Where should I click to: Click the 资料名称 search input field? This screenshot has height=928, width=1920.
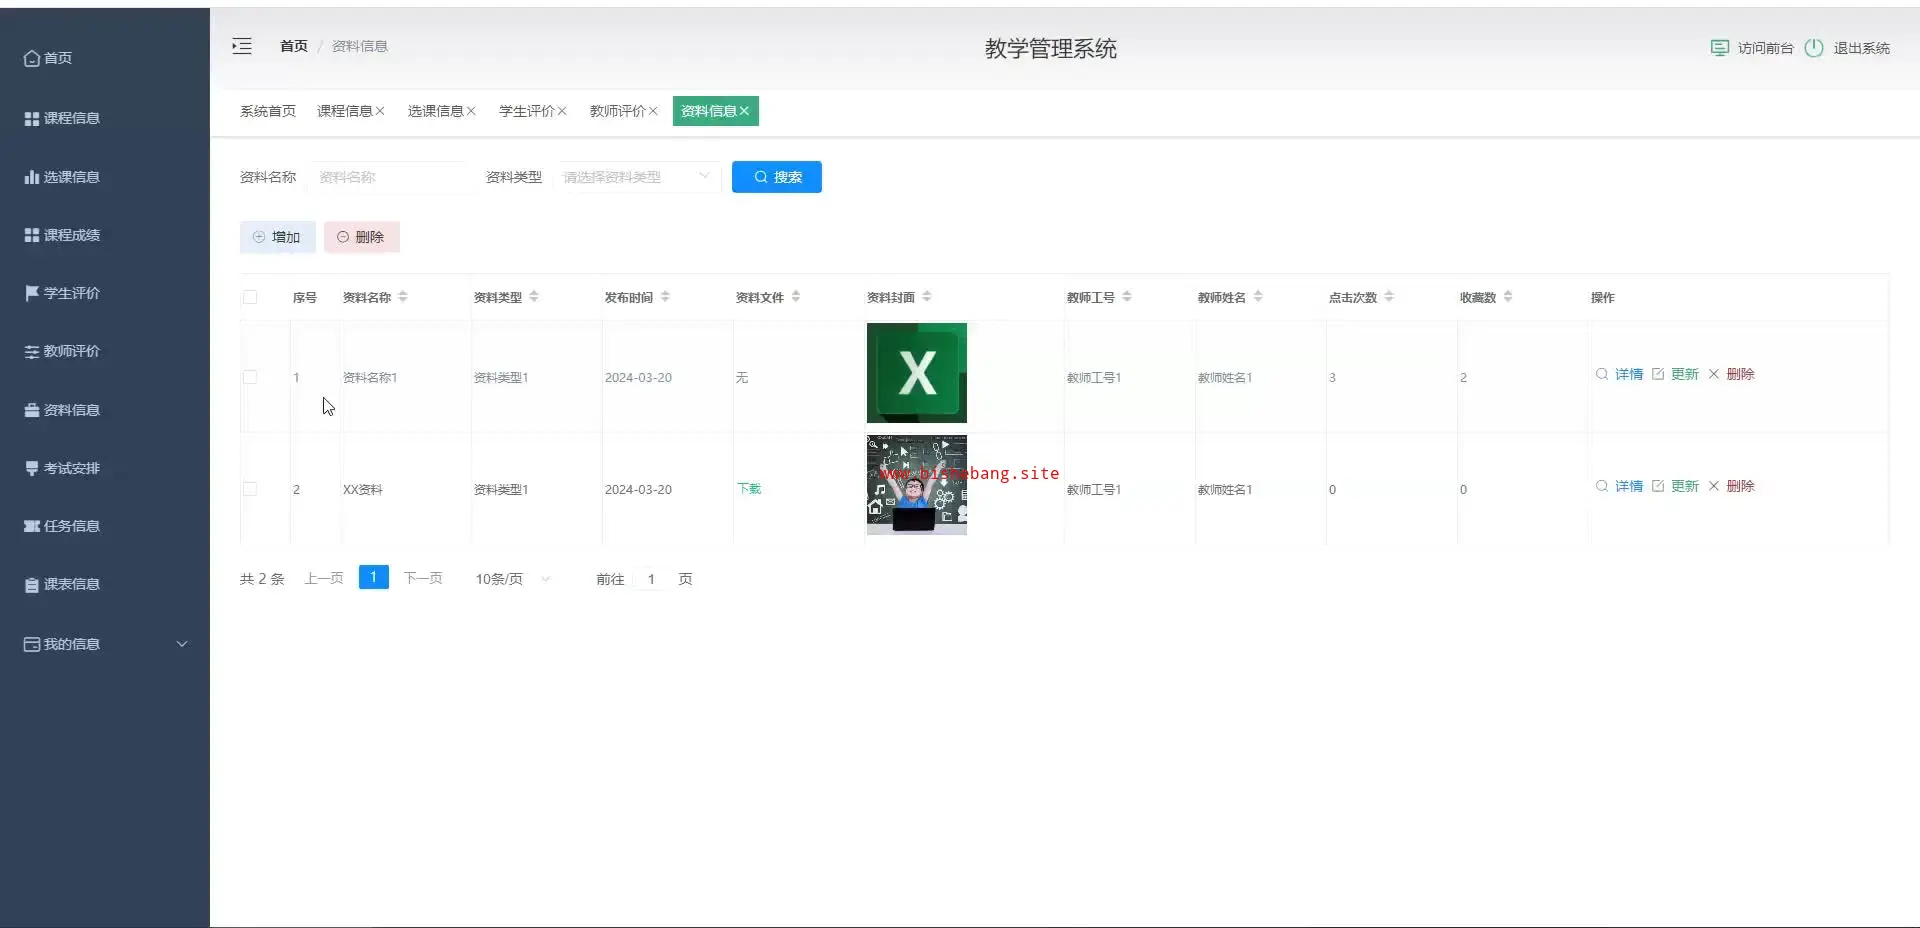[x=390, y=177]
